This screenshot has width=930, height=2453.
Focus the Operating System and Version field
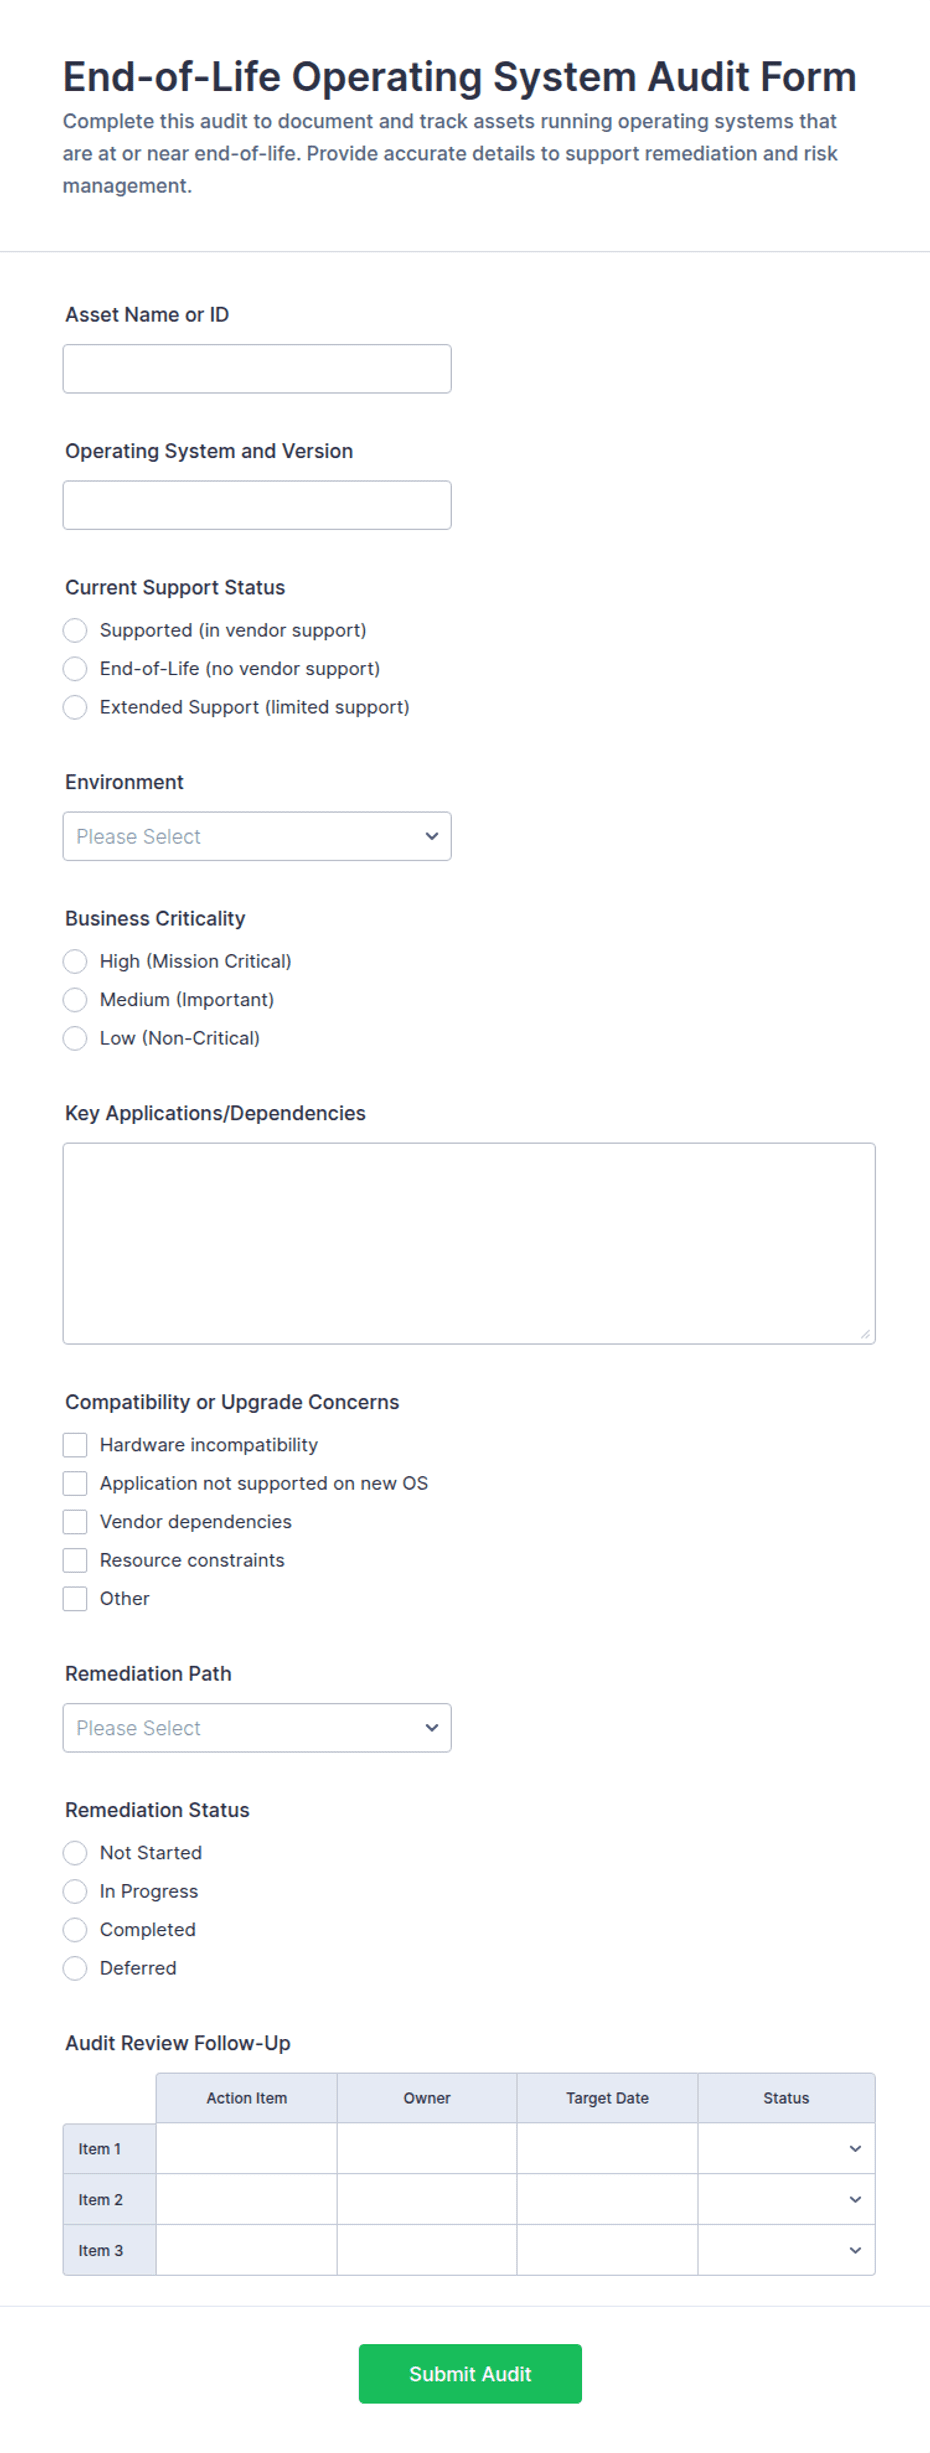point(257,505)
